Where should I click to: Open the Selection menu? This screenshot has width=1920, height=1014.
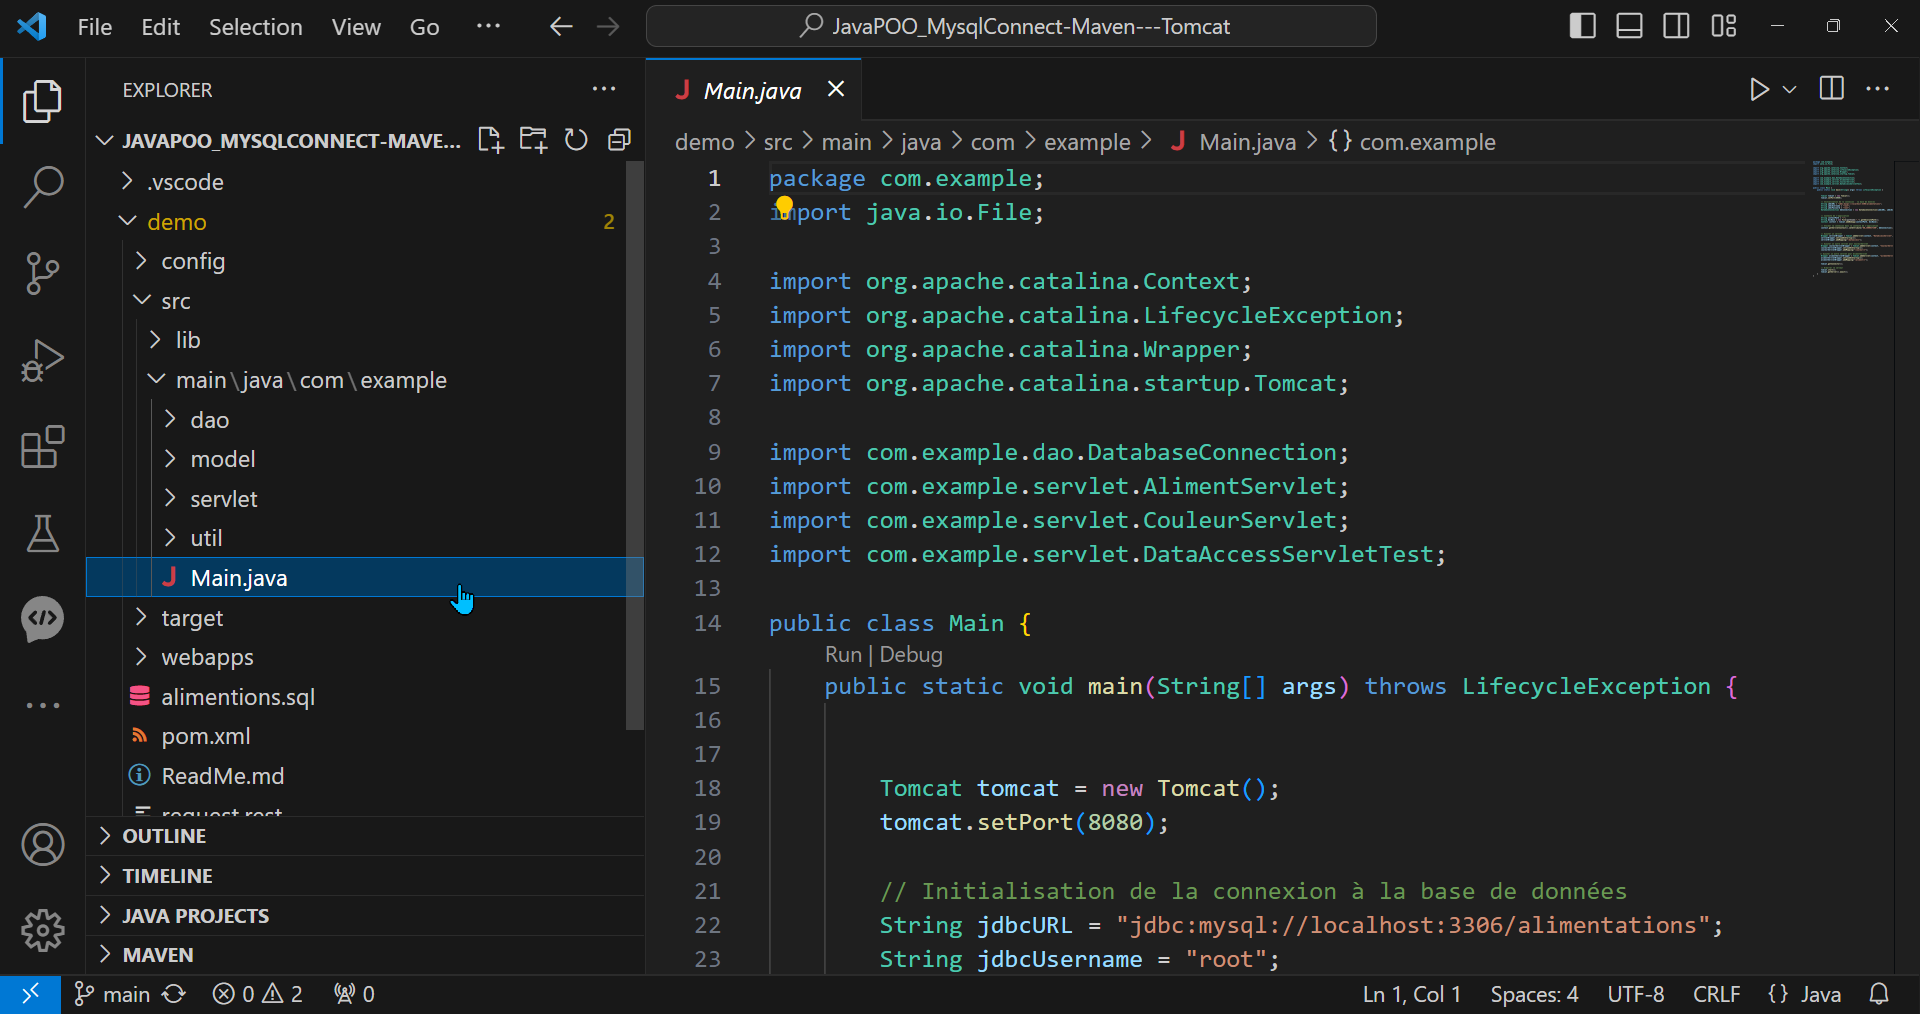(255, 27)
